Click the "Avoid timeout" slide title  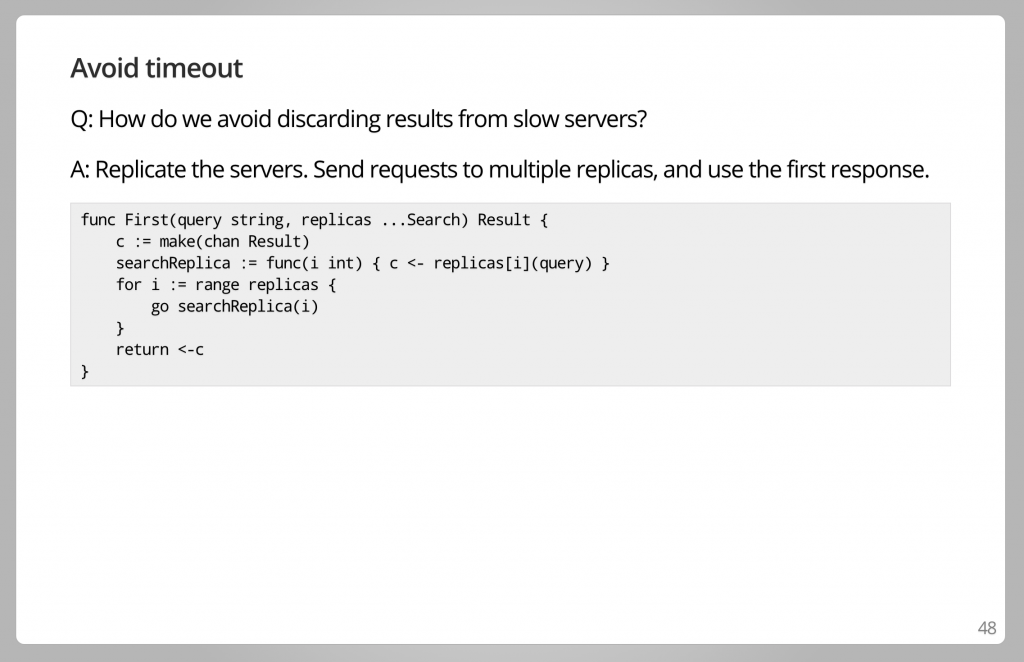pyautogui.click(x=156, y=68)
